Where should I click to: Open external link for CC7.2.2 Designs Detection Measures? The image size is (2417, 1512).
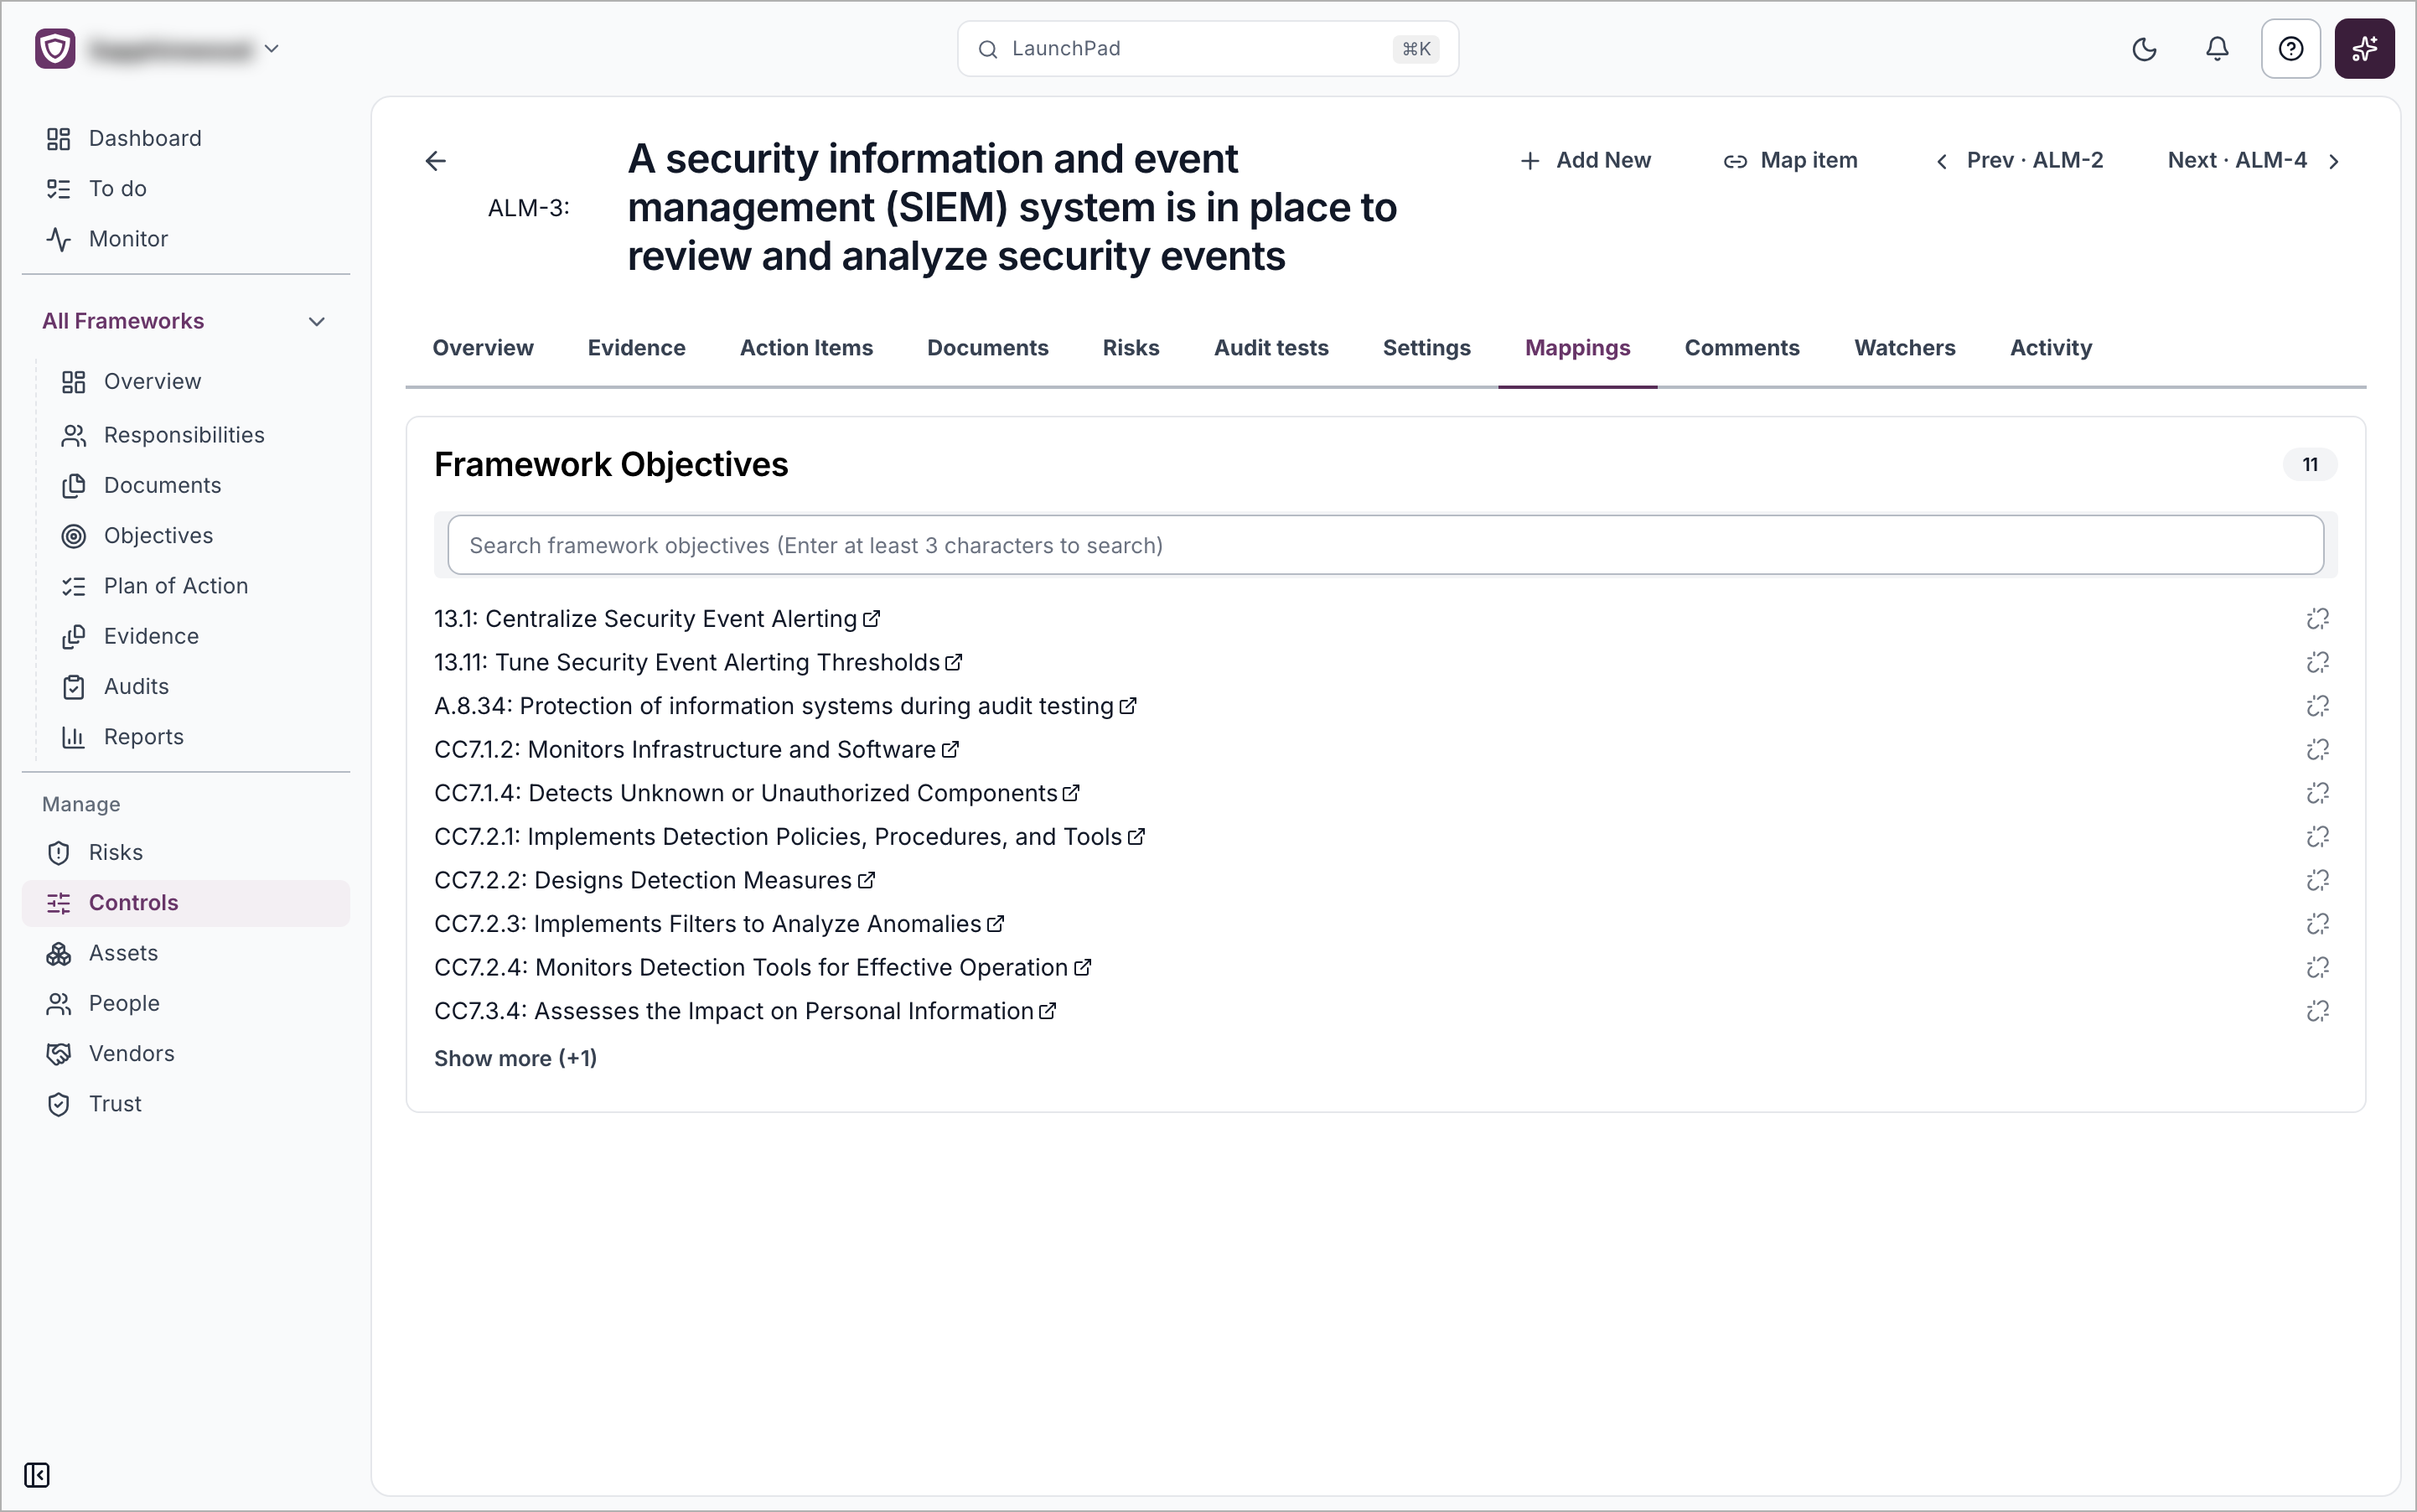point(867,880)
